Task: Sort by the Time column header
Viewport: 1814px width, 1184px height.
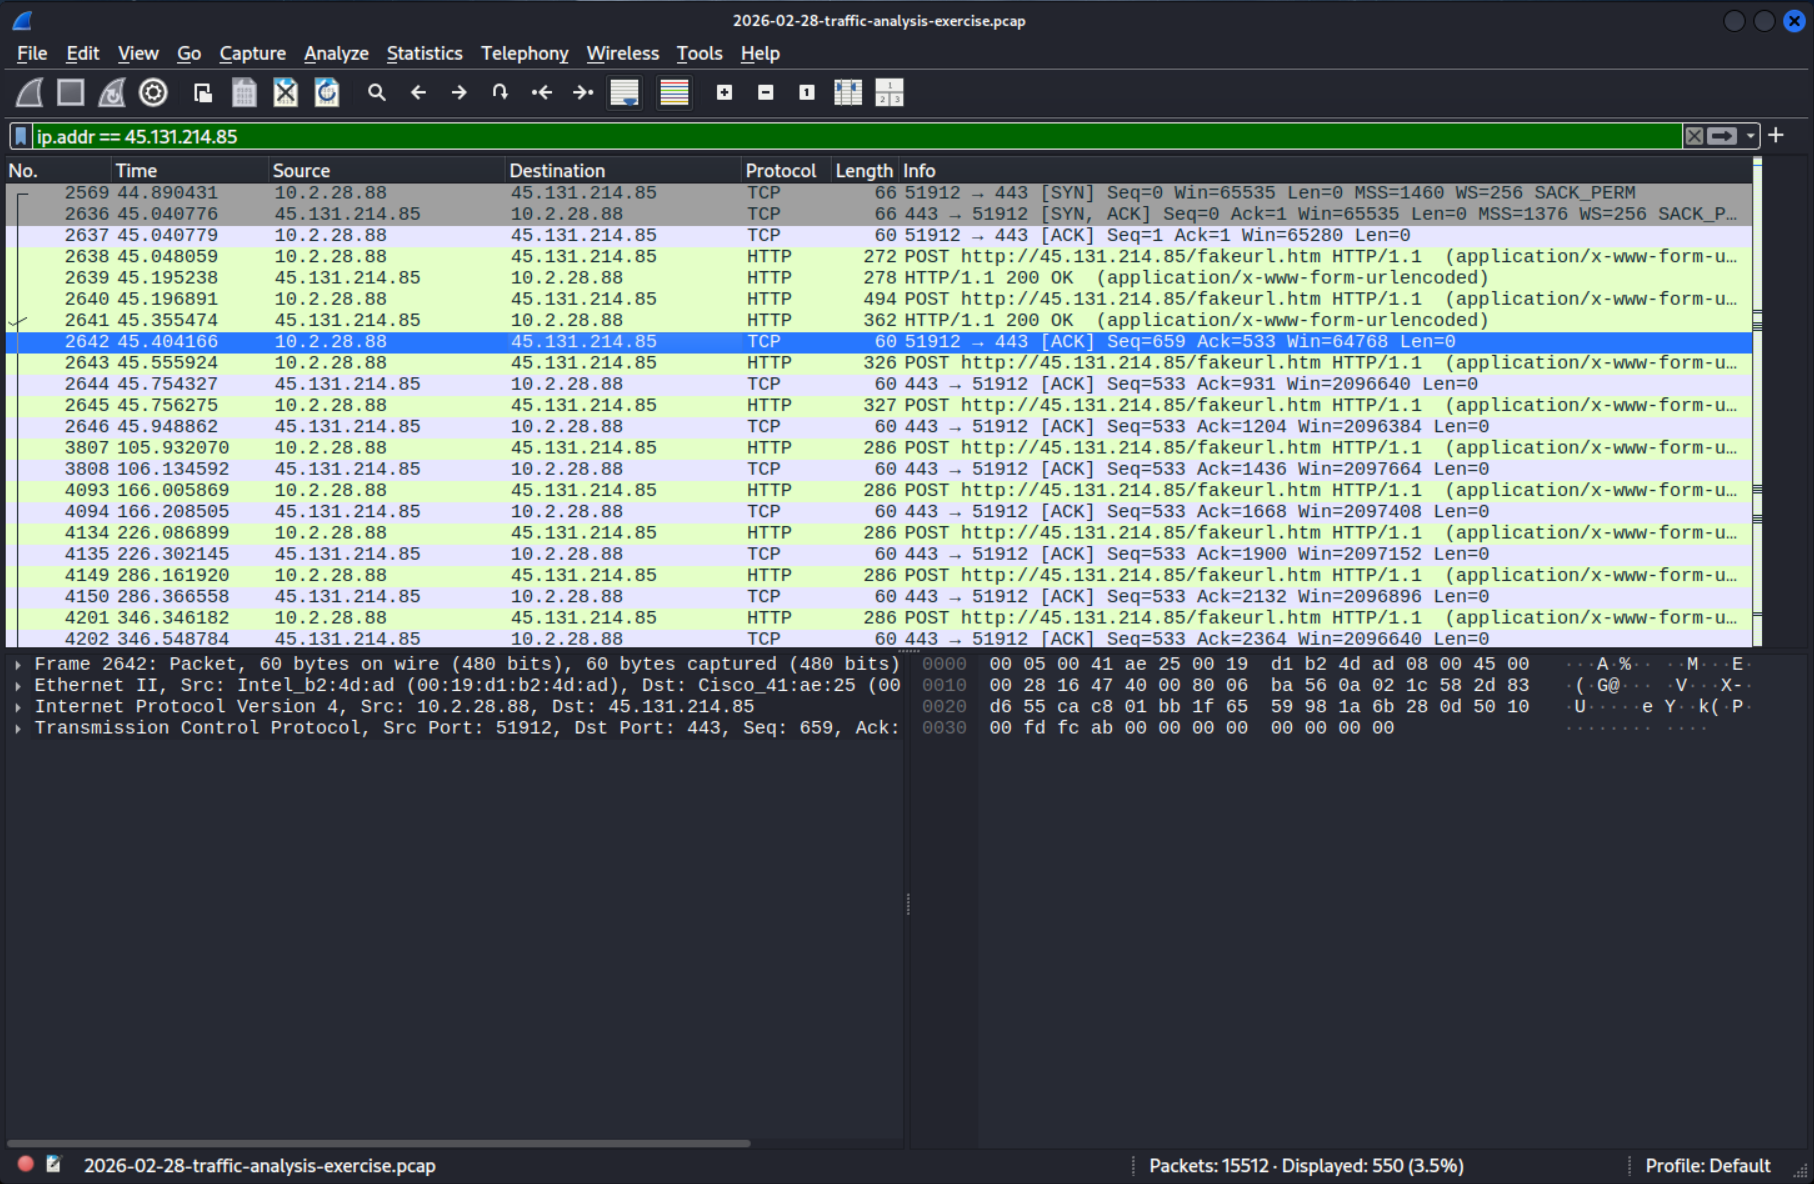Action: [189, 170]
